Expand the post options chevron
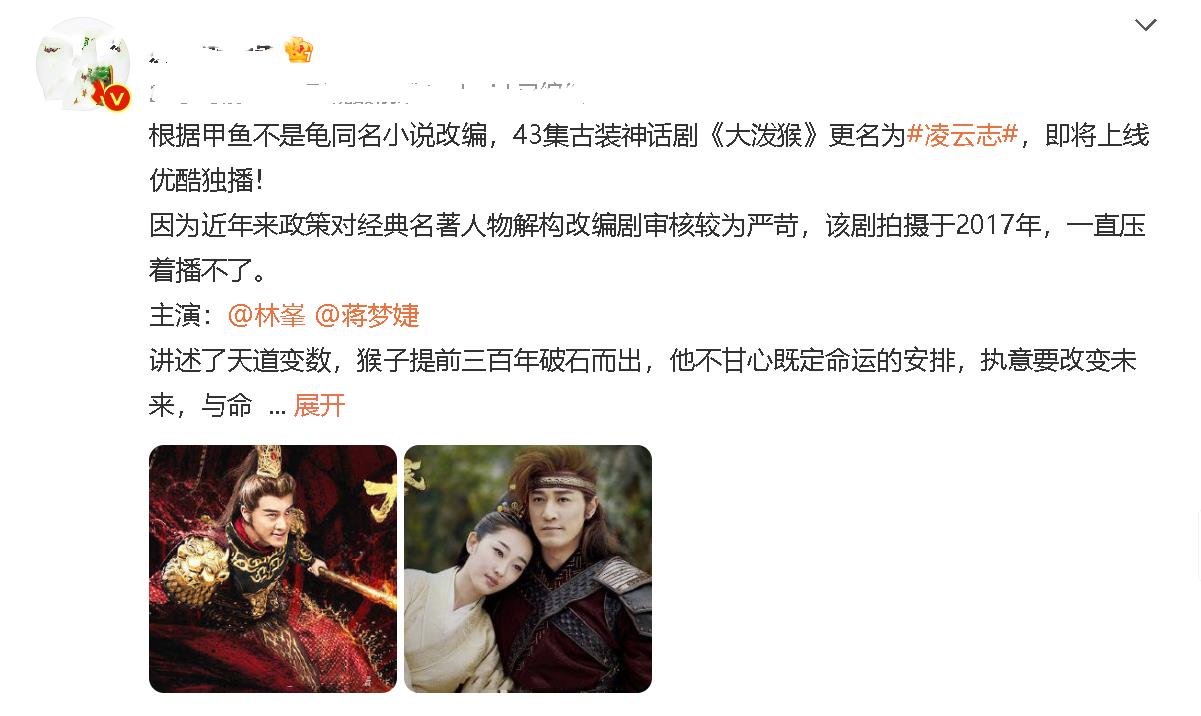The image size is (1201, 716). click(x=1146, y=25)
